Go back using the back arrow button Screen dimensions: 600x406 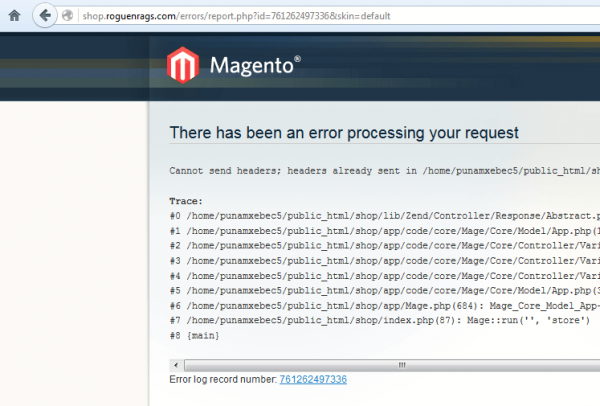(44, 16)
